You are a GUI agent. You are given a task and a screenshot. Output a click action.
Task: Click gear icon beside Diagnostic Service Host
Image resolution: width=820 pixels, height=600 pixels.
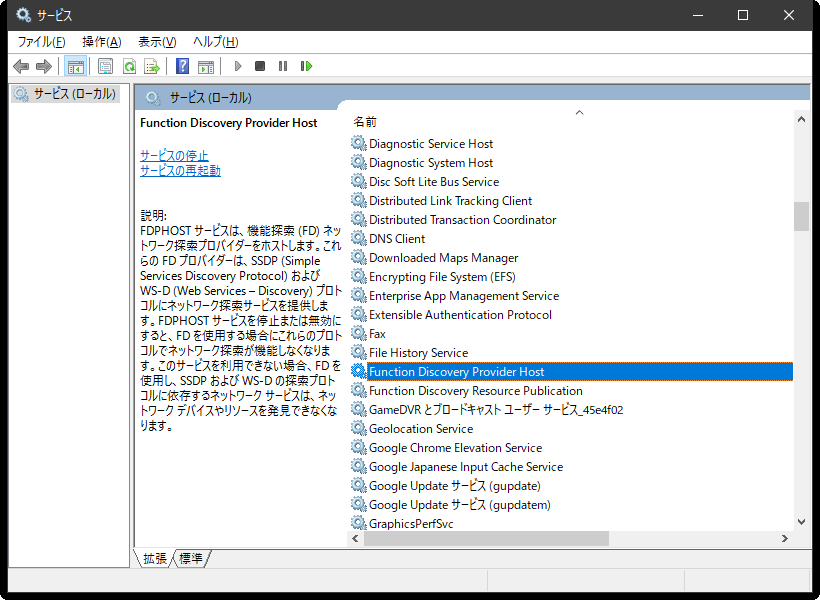point(358,143)
